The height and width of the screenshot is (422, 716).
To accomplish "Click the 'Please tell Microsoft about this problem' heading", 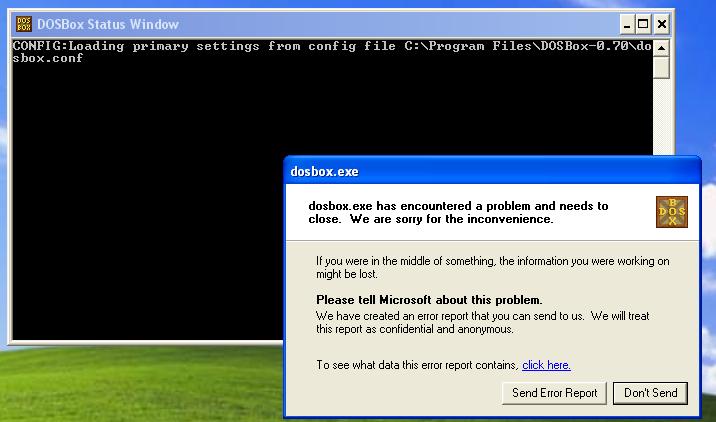I will (x=429, y=300).
